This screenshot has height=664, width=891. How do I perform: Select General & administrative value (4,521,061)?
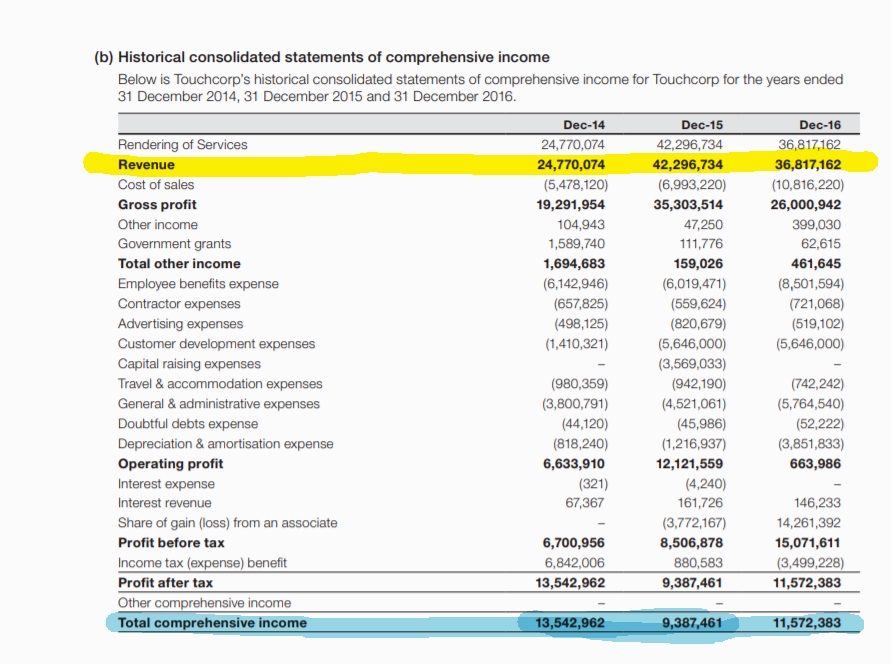tap(694, 404)
